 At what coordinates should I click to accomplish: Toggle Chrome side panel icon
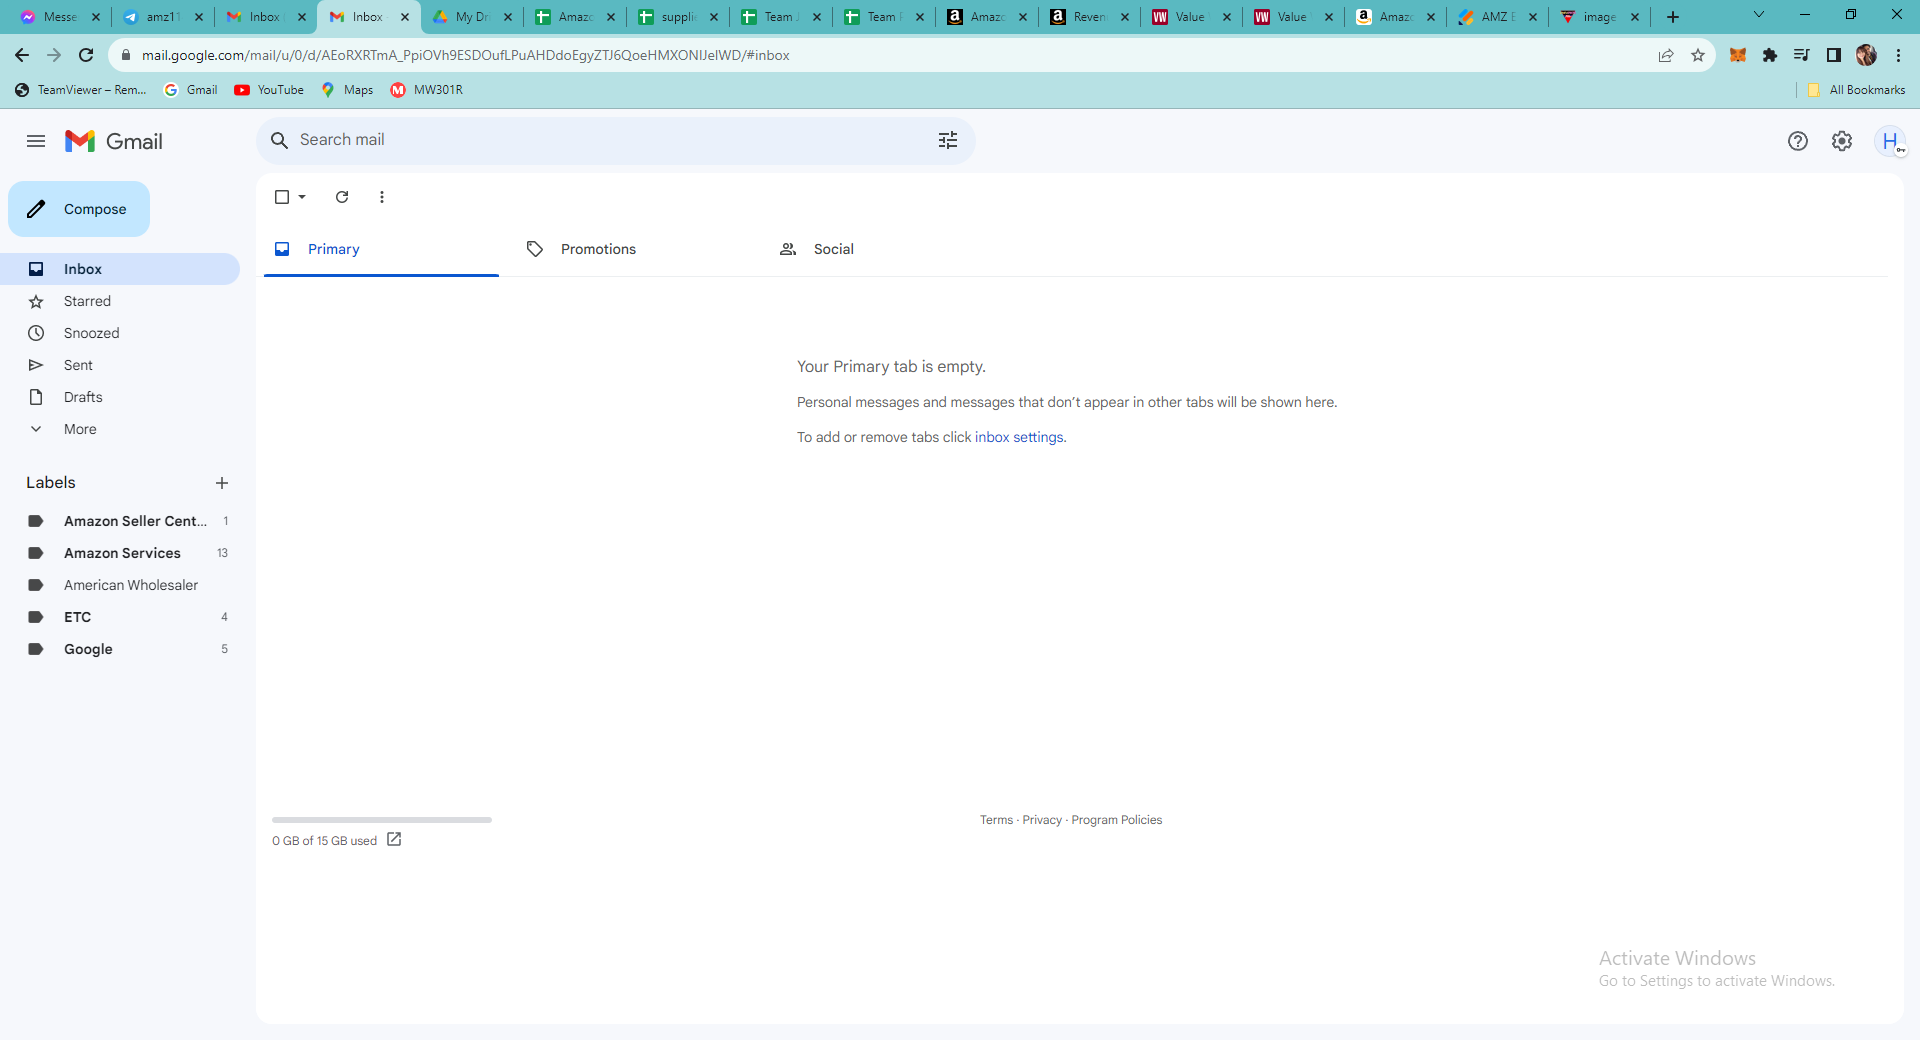(x=1834, y=55)
